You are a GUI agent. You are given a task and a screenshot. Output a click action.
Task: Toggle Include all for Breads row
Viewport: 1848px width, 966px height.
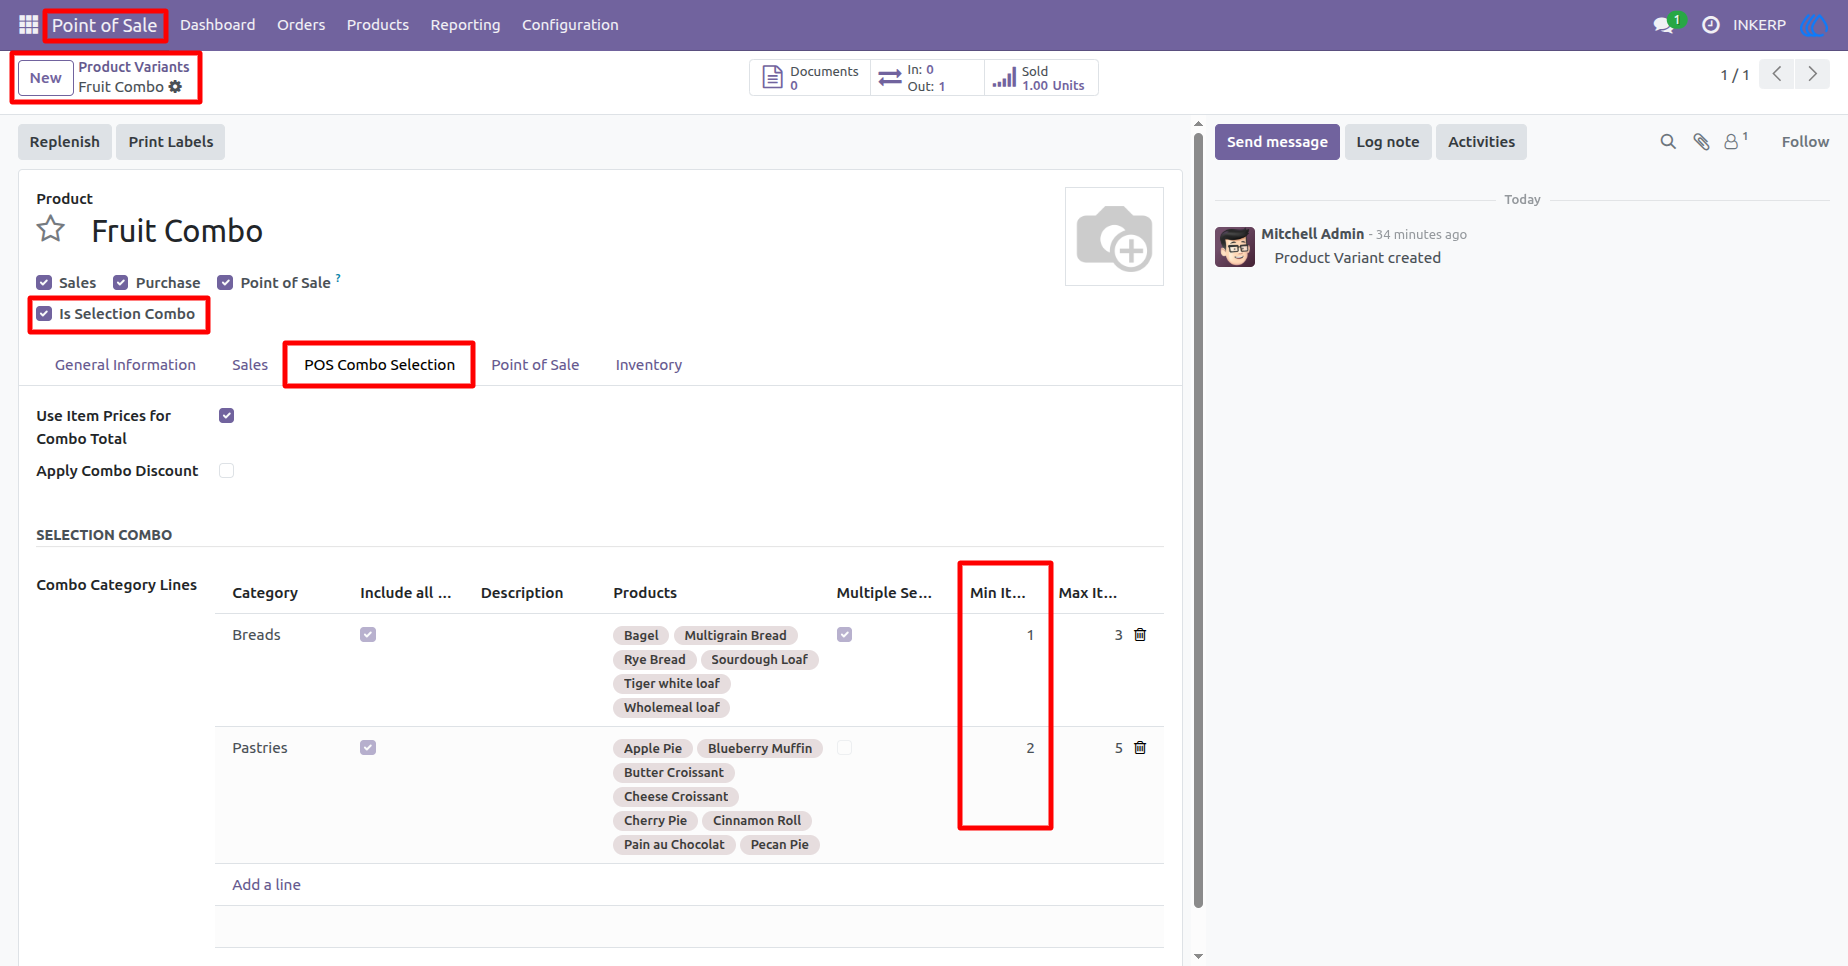click(368, 635)
